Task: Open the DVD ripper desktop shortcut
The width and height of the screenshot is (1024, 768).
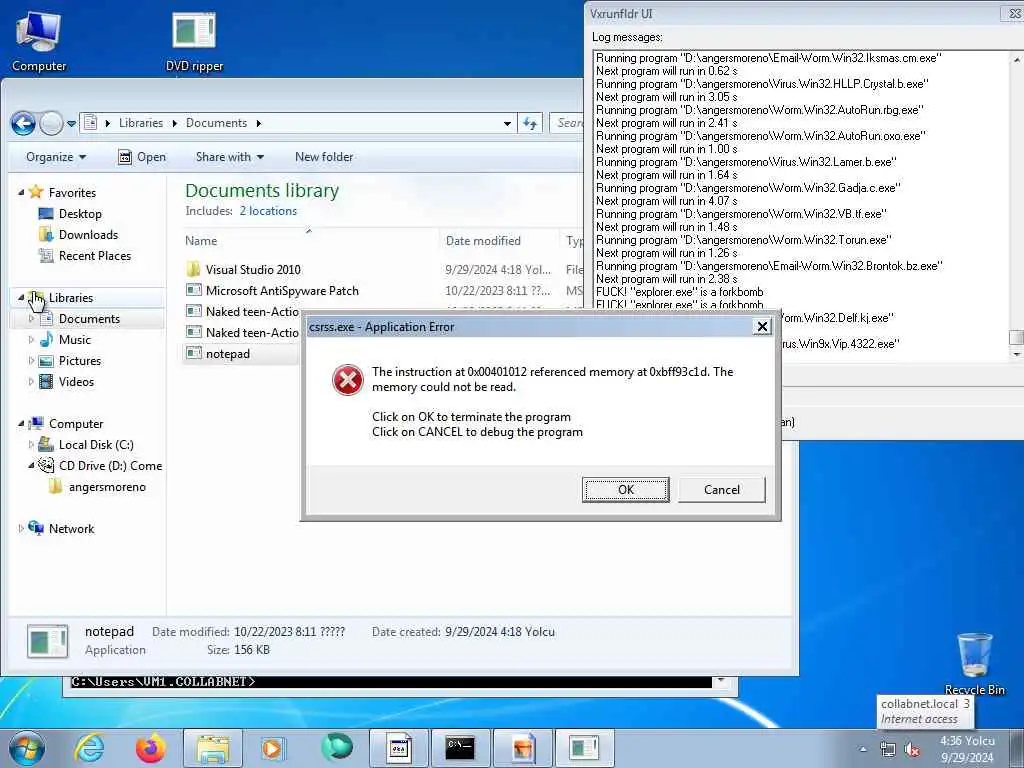Action: [194, 40]
